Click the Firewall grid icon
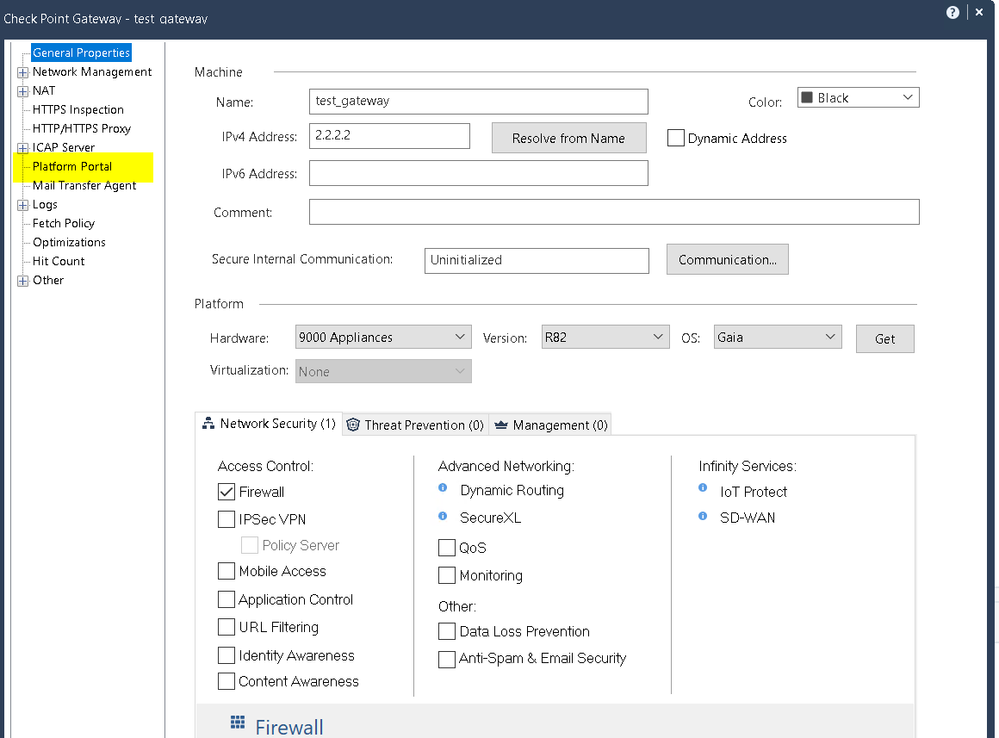This screenshot has width=999, height=738. (238, 722)
